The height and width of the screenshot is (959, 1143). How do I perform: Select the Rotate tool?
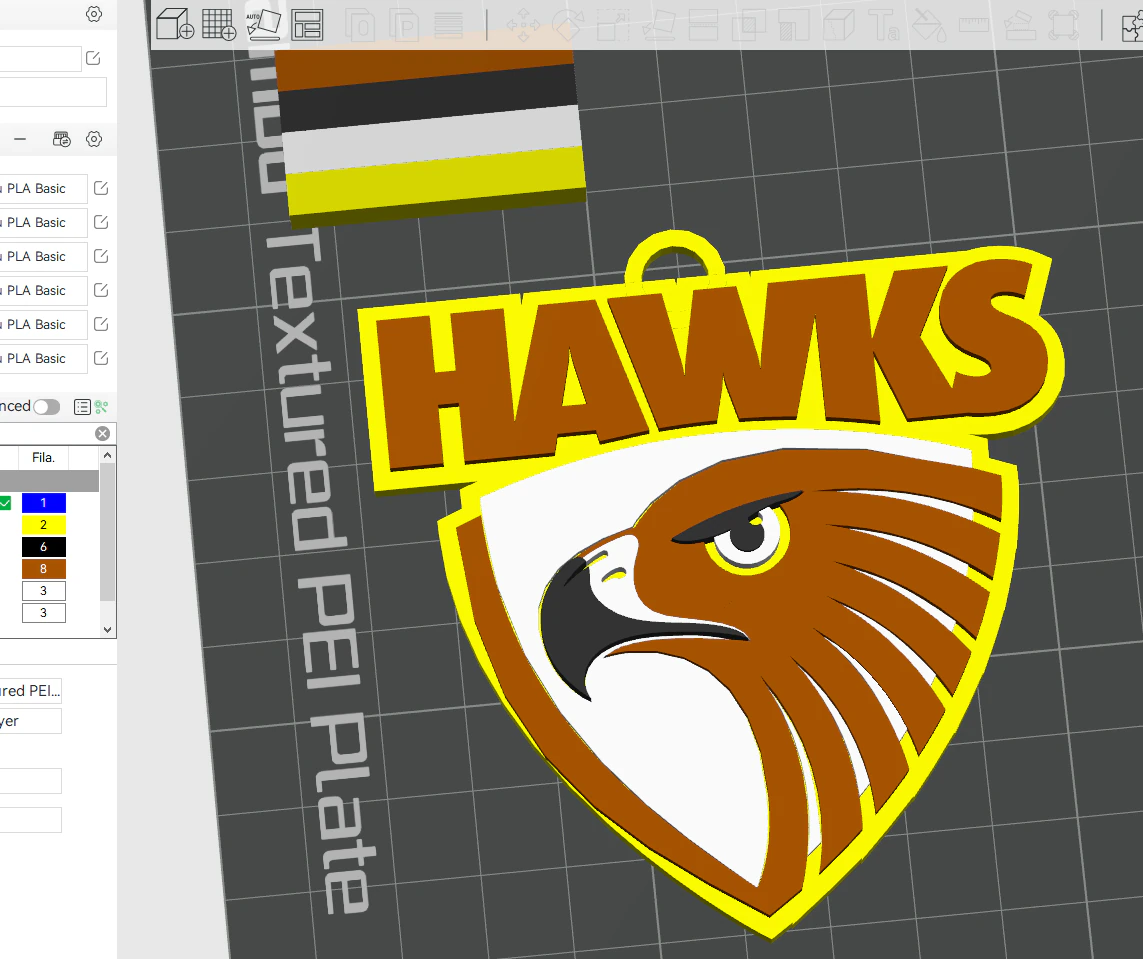(x=568, y=26)
